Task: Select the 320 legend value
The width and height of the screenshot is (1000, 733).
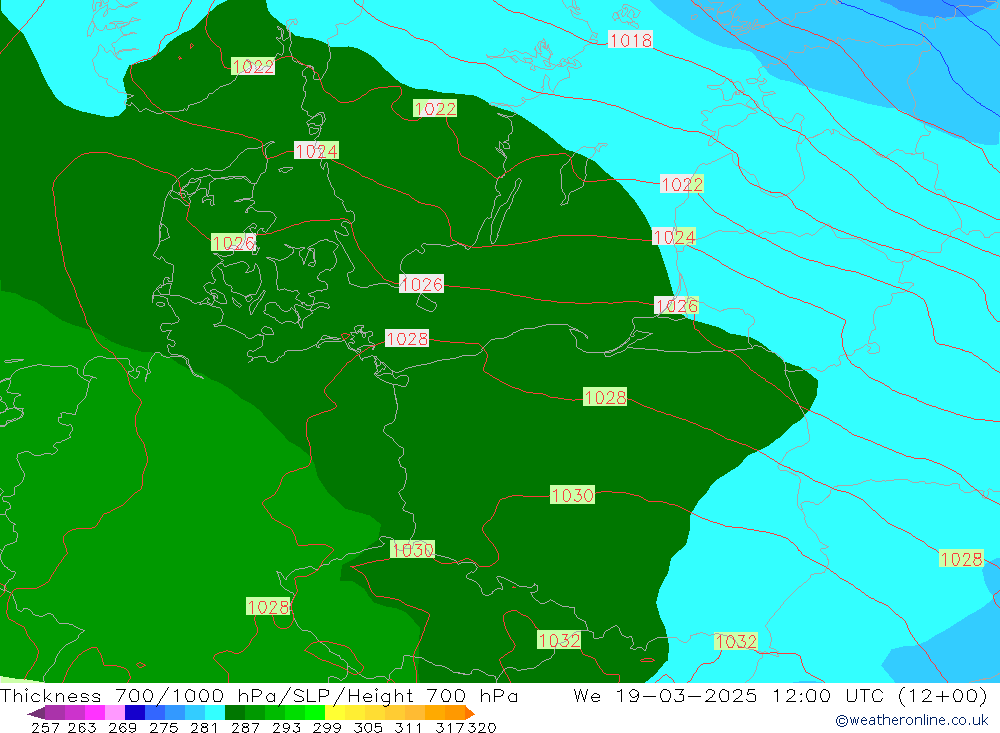Action: pyautogui.click(x=482, y=727)
